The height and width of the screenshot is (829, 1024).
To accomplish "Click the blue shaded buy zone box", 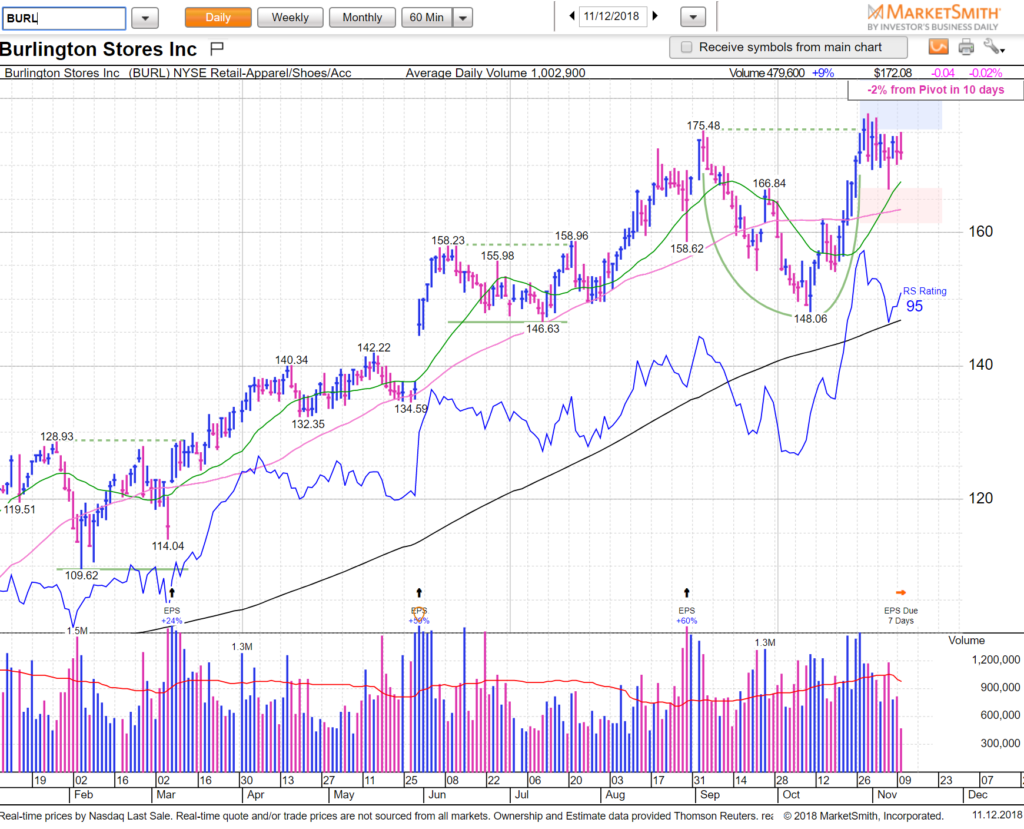I will coord(901,115).
